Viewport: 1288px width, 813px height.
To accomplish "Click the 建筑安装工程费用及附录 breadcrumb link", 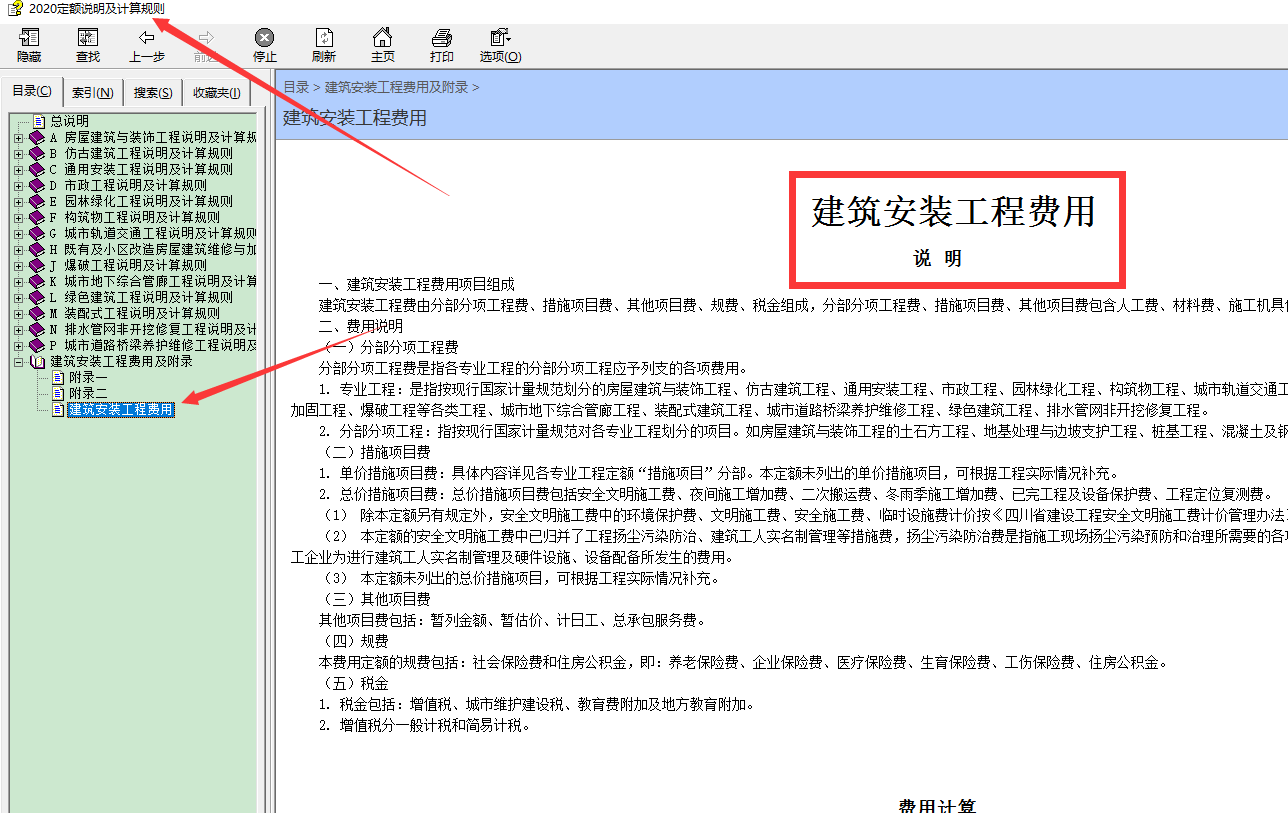I will click(396, 88).
